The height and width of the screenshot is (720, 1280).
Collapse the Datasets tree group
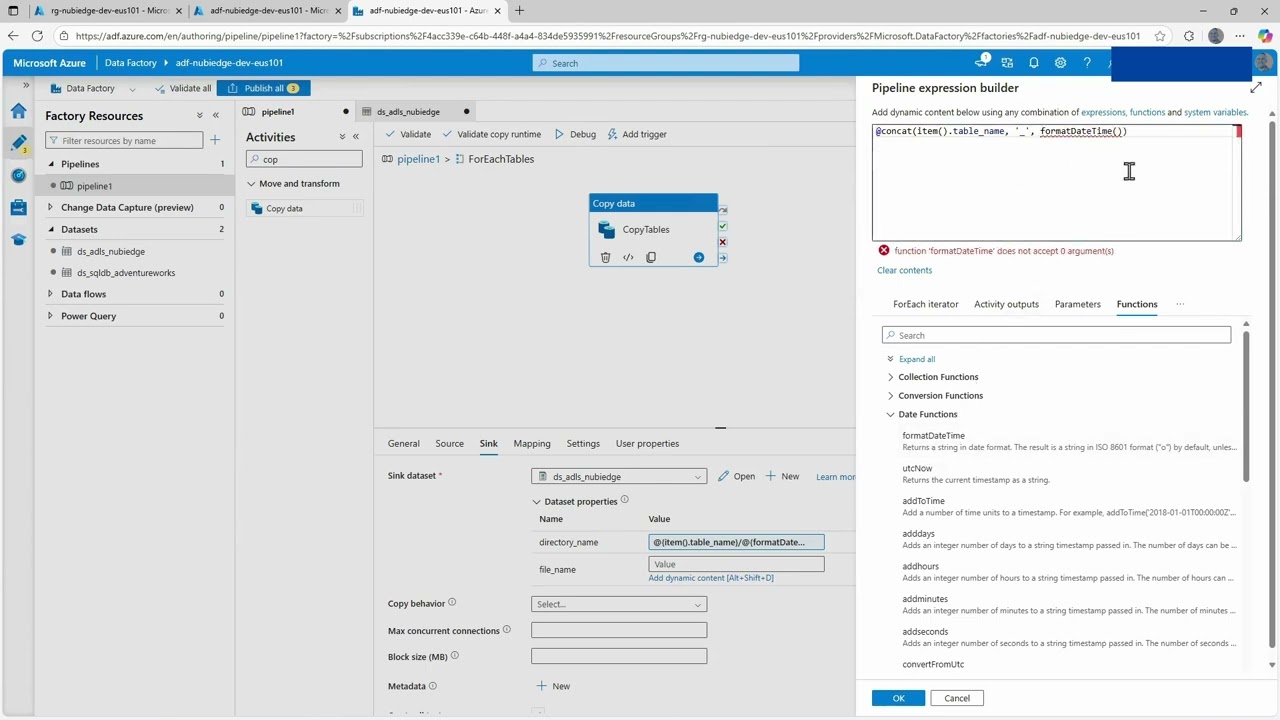(x=51, y=229)
